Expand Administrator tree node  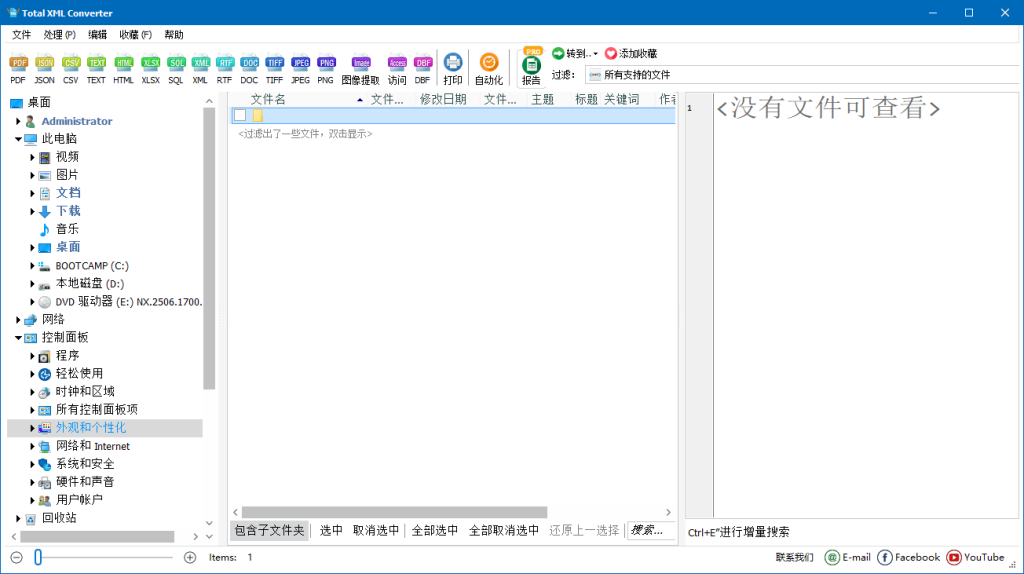tap(18, 121)
